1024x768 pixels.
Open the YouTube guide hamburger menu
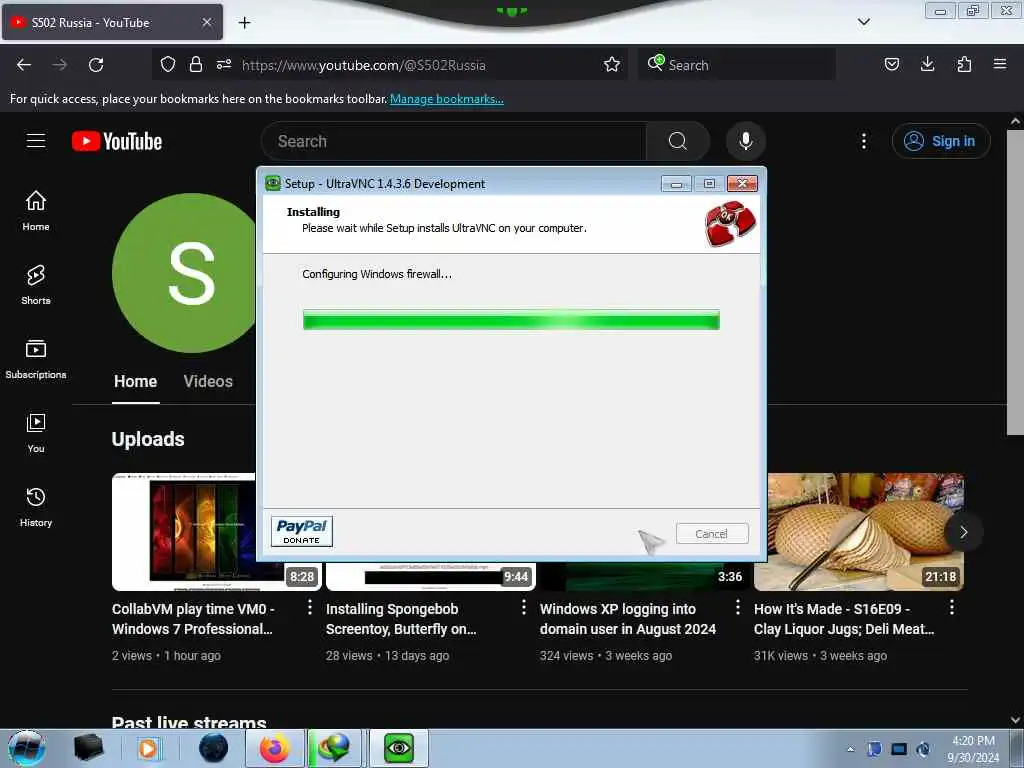pos(36,141)
